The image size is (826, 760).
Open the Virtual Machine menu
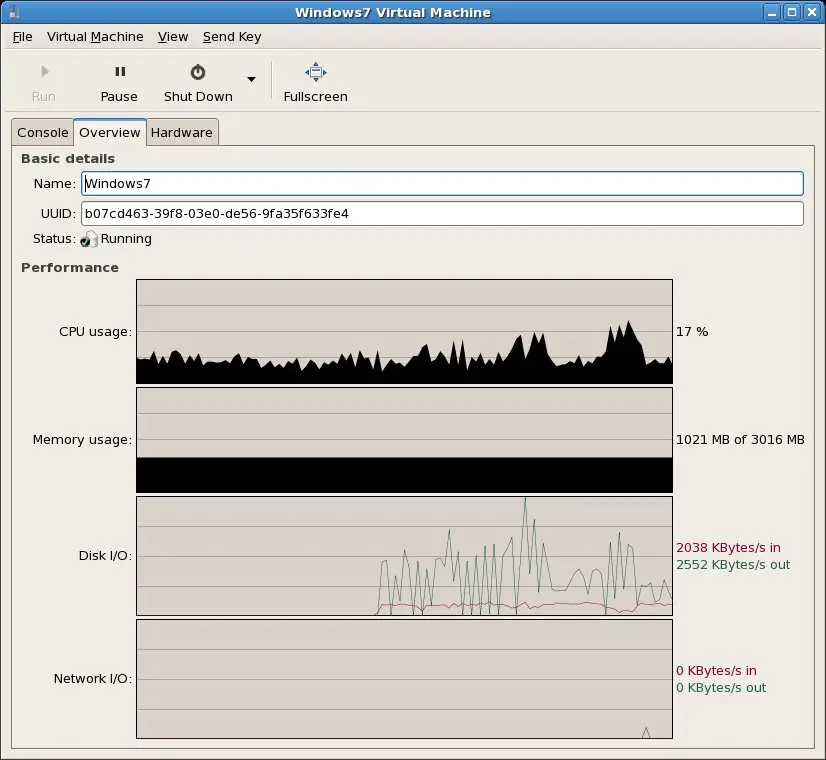coord(95,37)
